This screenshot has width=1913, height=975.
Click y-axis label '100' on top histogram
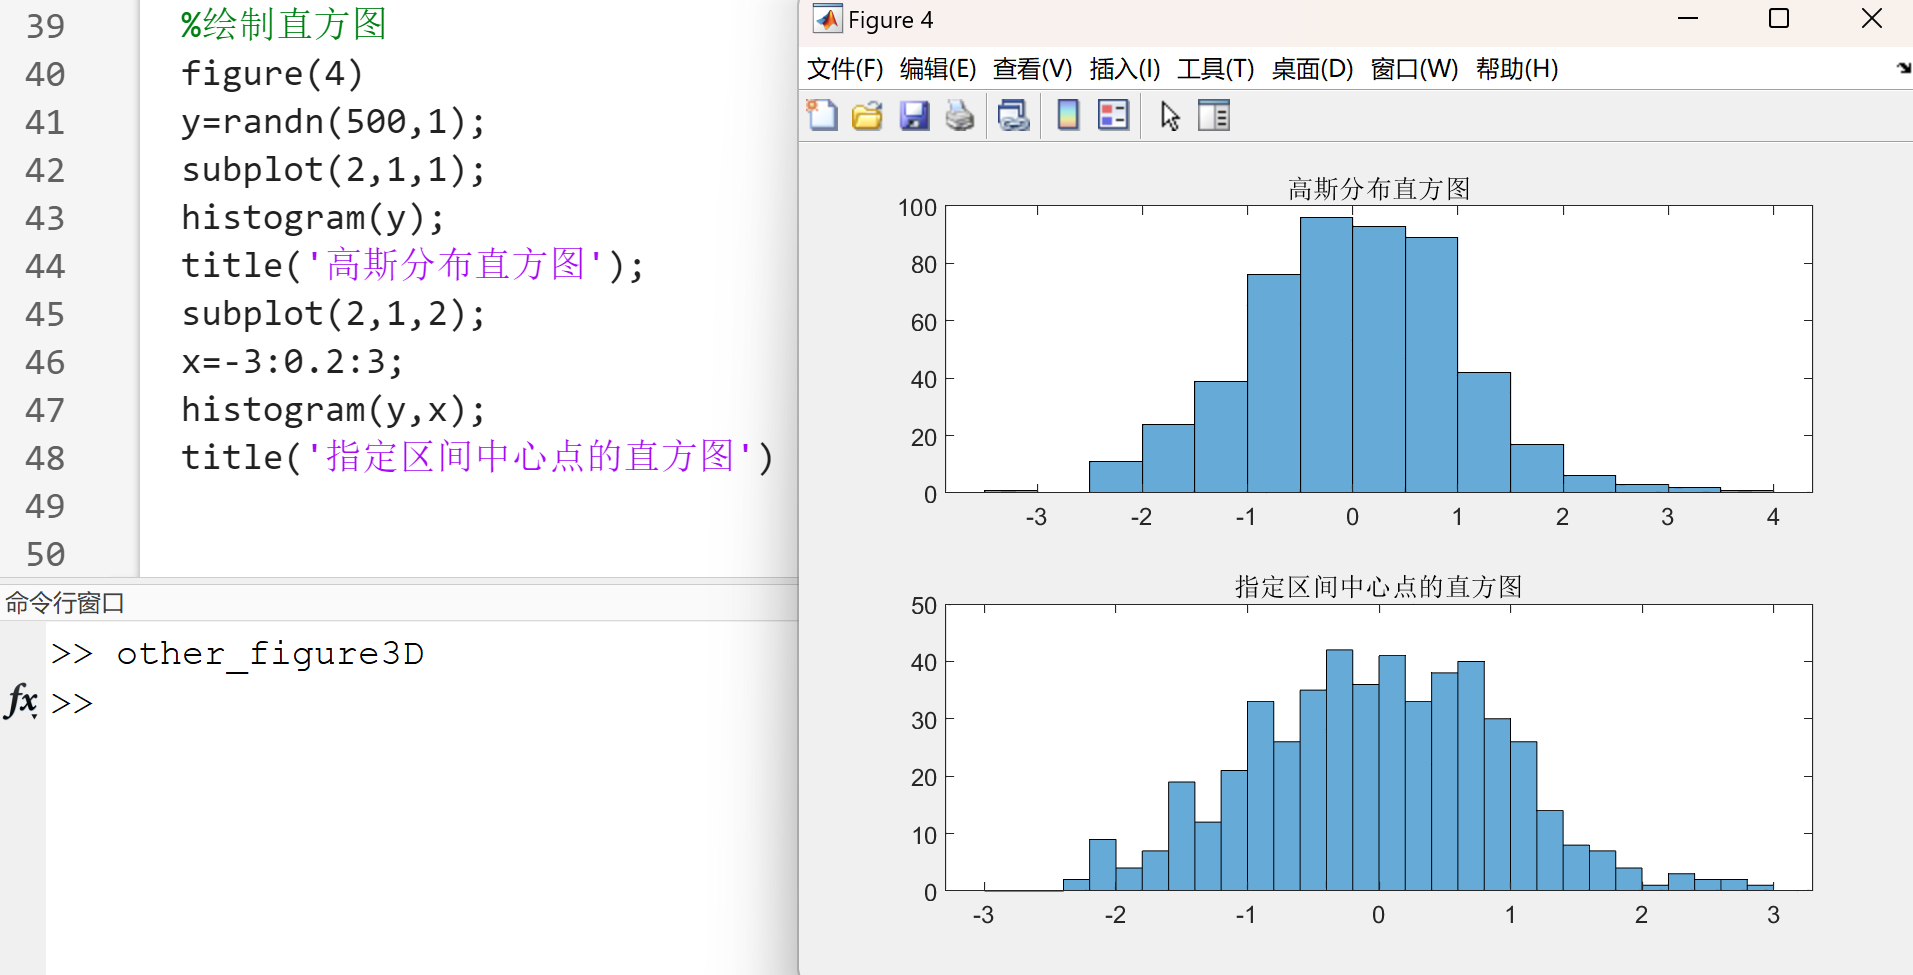point(917,208)
